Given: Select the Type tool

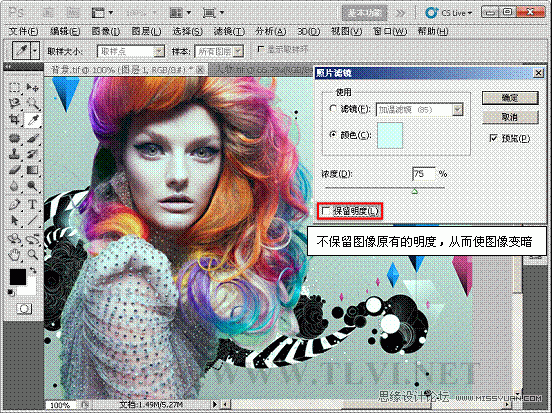Looking at the screenshot, I should coord(32,204).
